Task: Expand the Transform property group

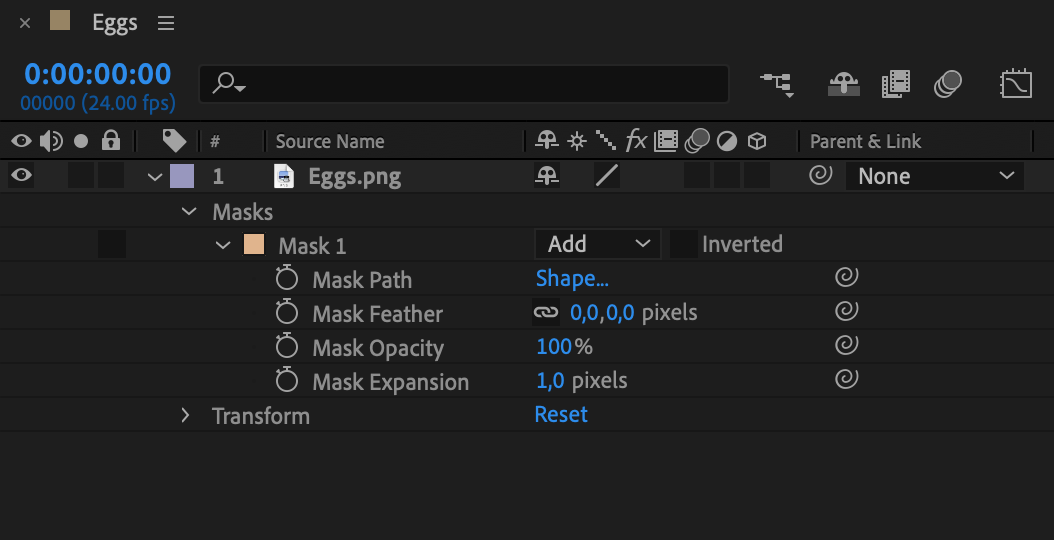Action: (185, 415)
